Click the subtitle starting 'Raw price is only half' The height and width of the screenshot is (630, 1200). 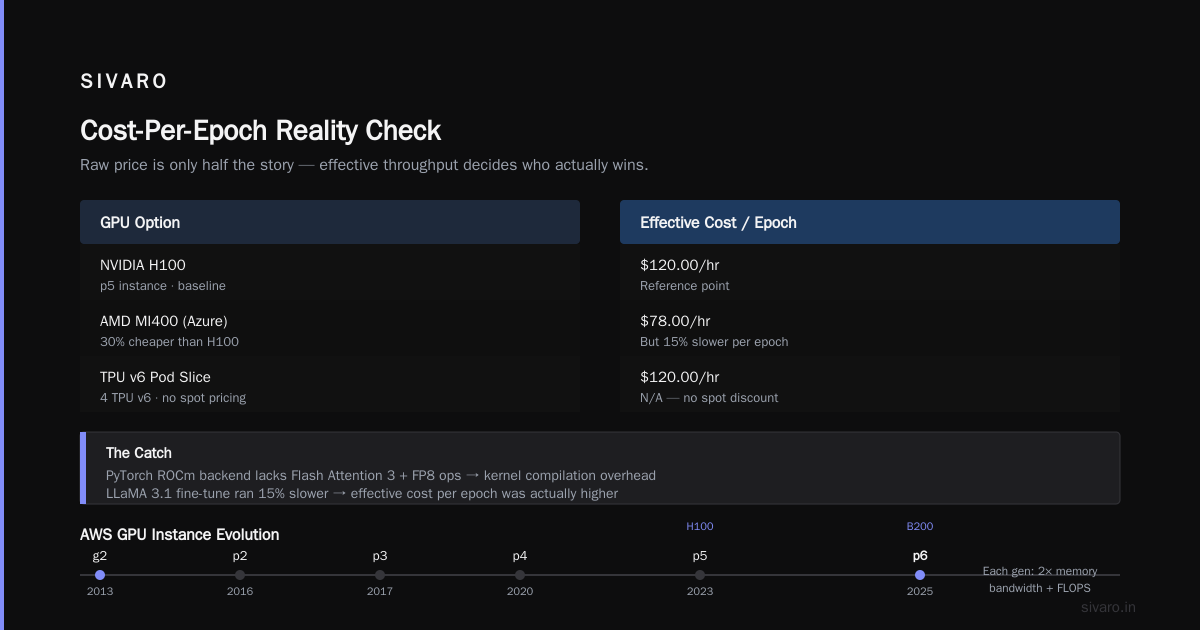click(x=364, y=165)
